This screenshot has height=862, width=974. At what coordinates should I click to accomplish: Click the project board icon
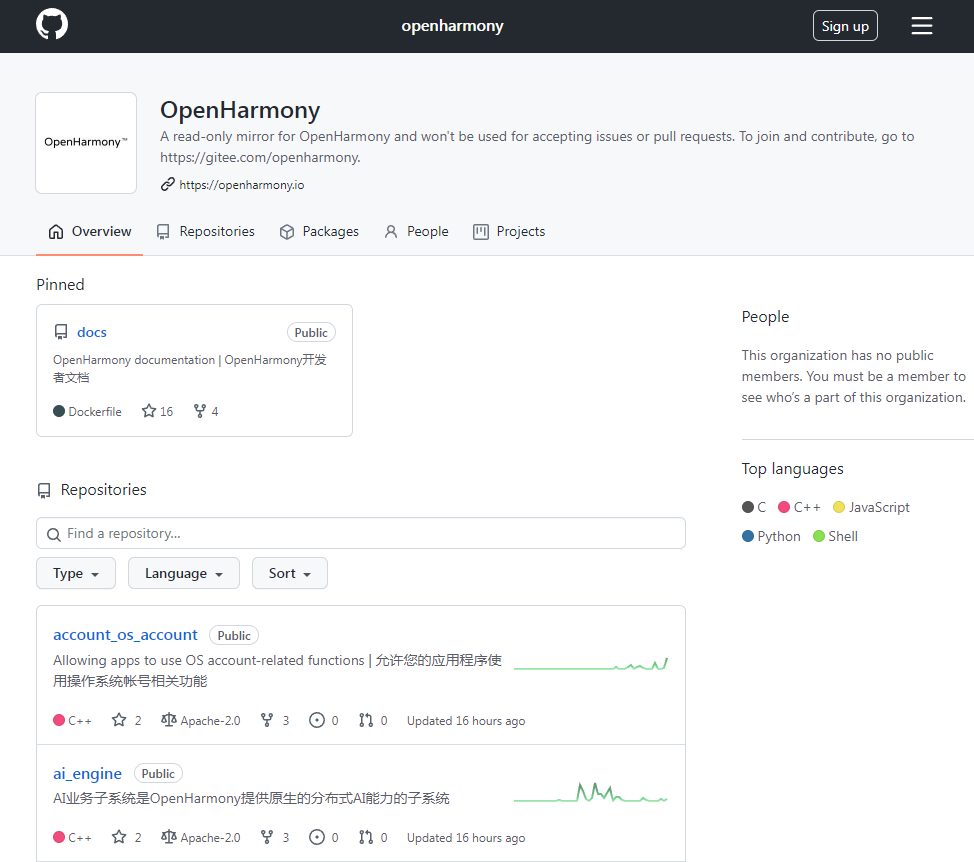(x=481, y=232)
